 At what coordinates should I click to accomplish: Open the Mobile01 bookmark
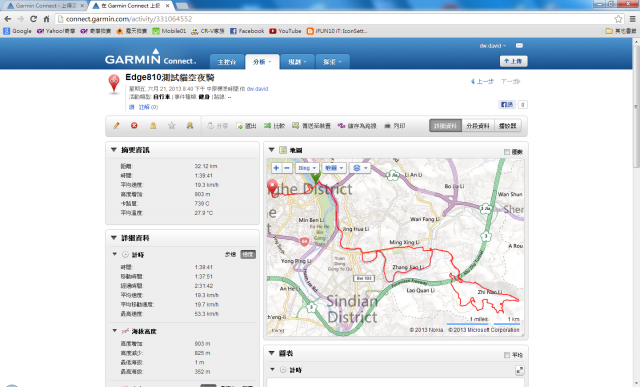tap(169, 31)
